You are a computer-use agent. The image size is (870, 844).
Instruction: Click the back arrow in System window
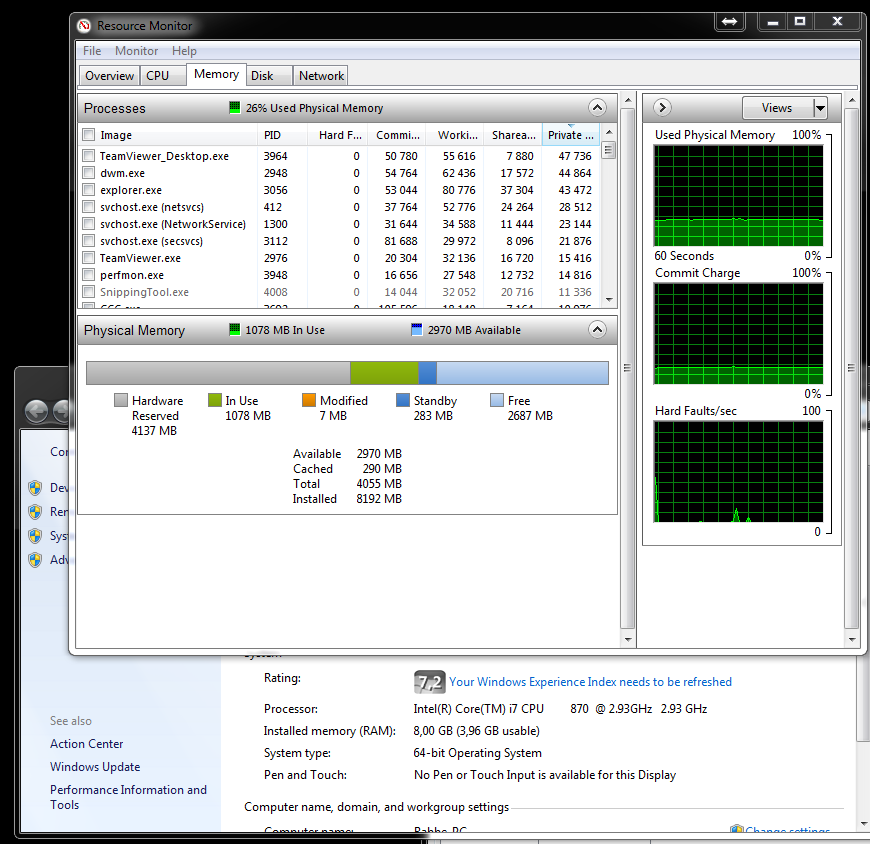point(37,411)
